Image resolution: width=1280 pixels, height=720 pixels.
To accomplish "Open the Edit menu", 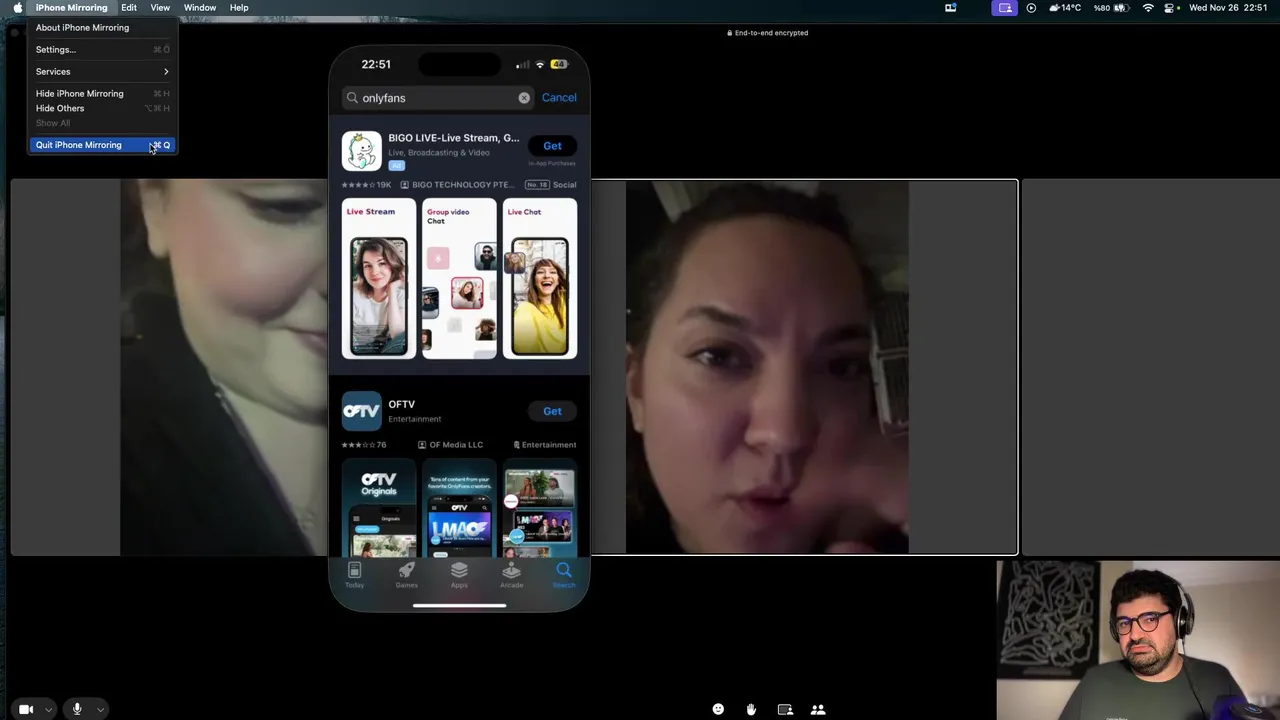I will click(x=129, y=7).
